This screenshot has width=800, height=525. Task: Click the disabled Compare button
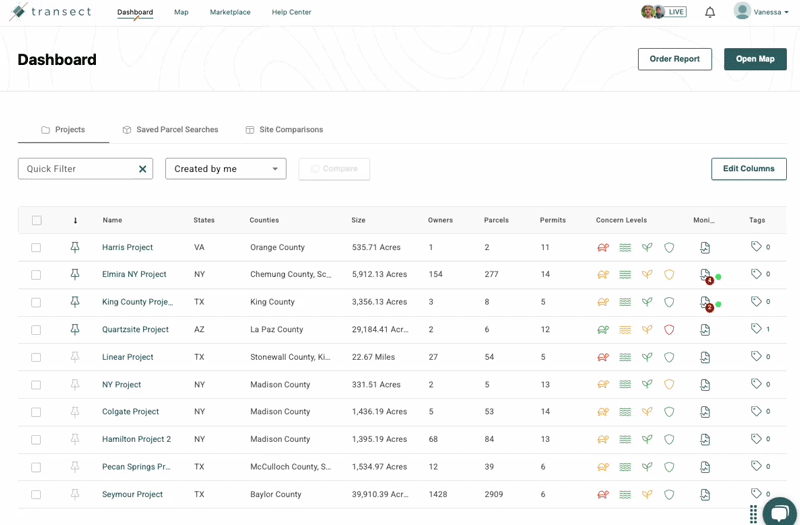pos(334,169)
